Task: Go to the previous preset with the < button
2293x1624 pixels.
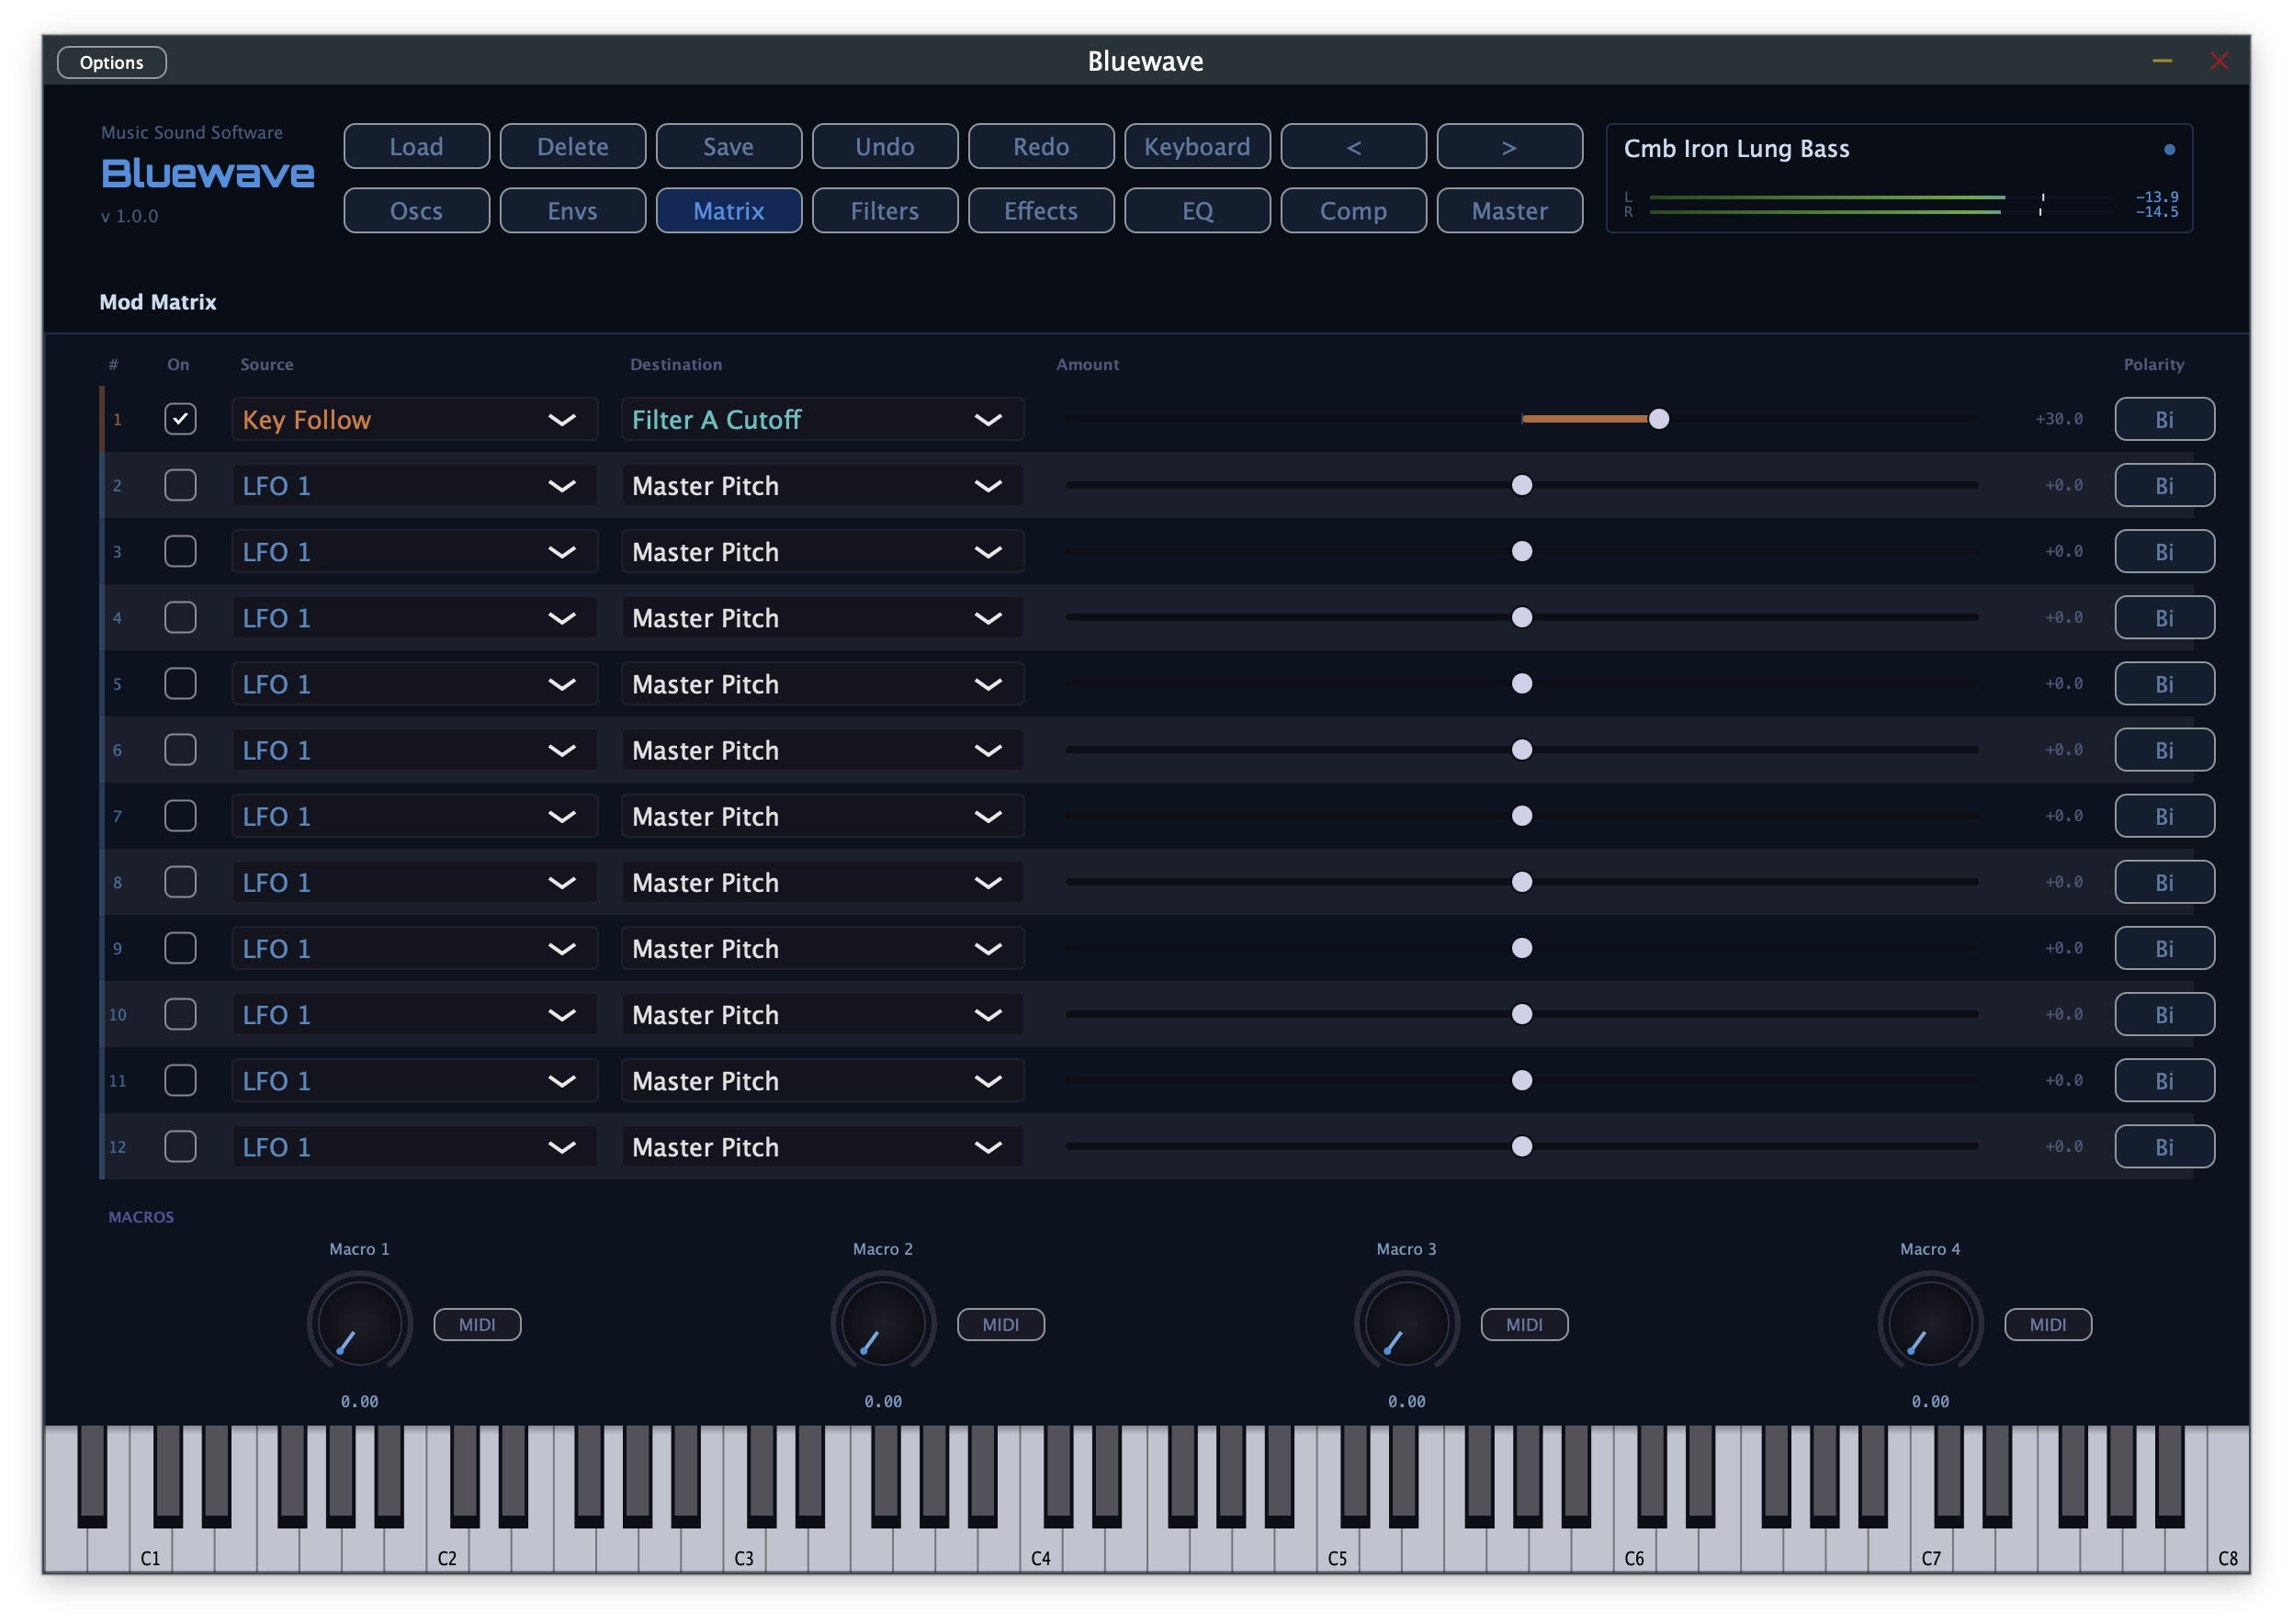Action: [1353, 147]
